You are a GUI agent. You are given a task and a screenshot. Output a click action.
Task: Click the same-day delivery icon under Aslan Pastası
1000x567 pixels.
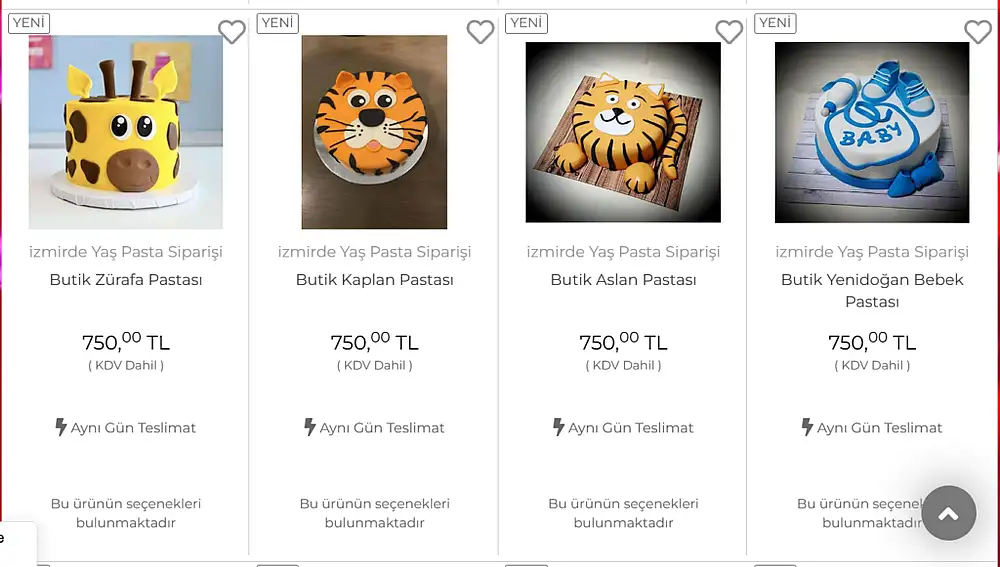coord(559,427)
